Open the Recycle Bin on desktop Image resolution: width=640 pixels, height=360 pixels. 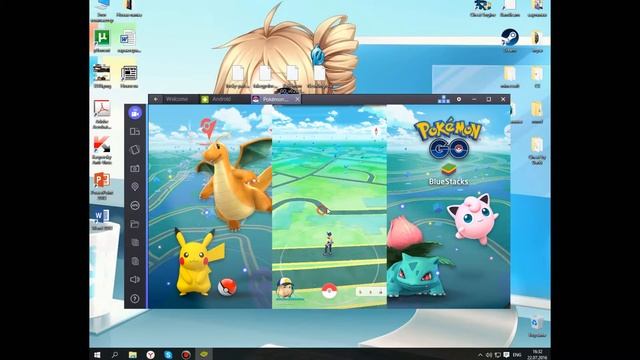pyautogui.click(x=537, y=326)
